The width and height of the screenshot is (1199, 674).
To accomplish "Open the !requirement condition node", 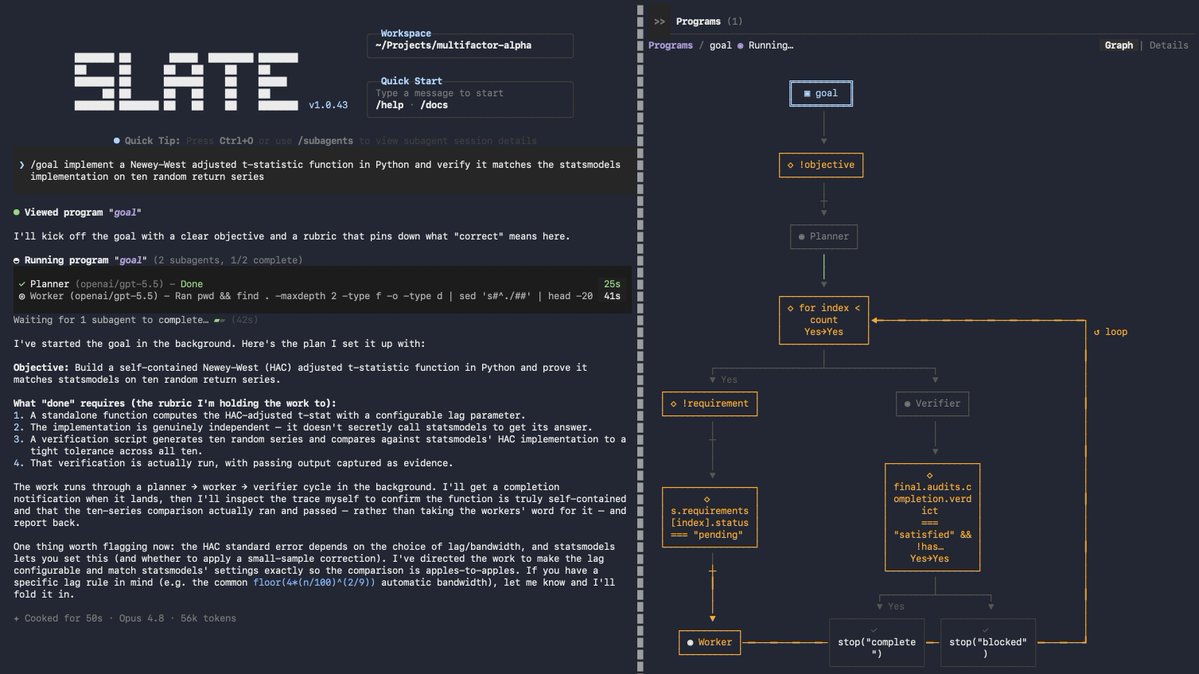I will point(710,403).
